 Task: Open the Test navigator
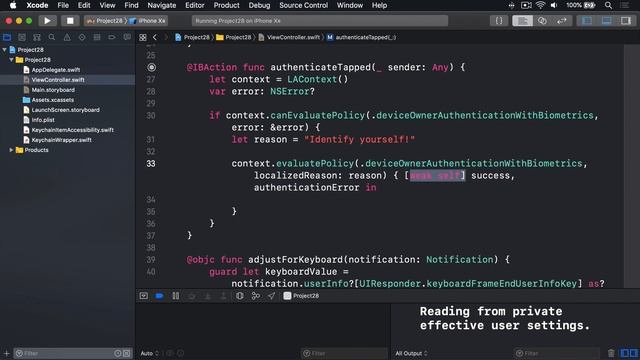82,37
